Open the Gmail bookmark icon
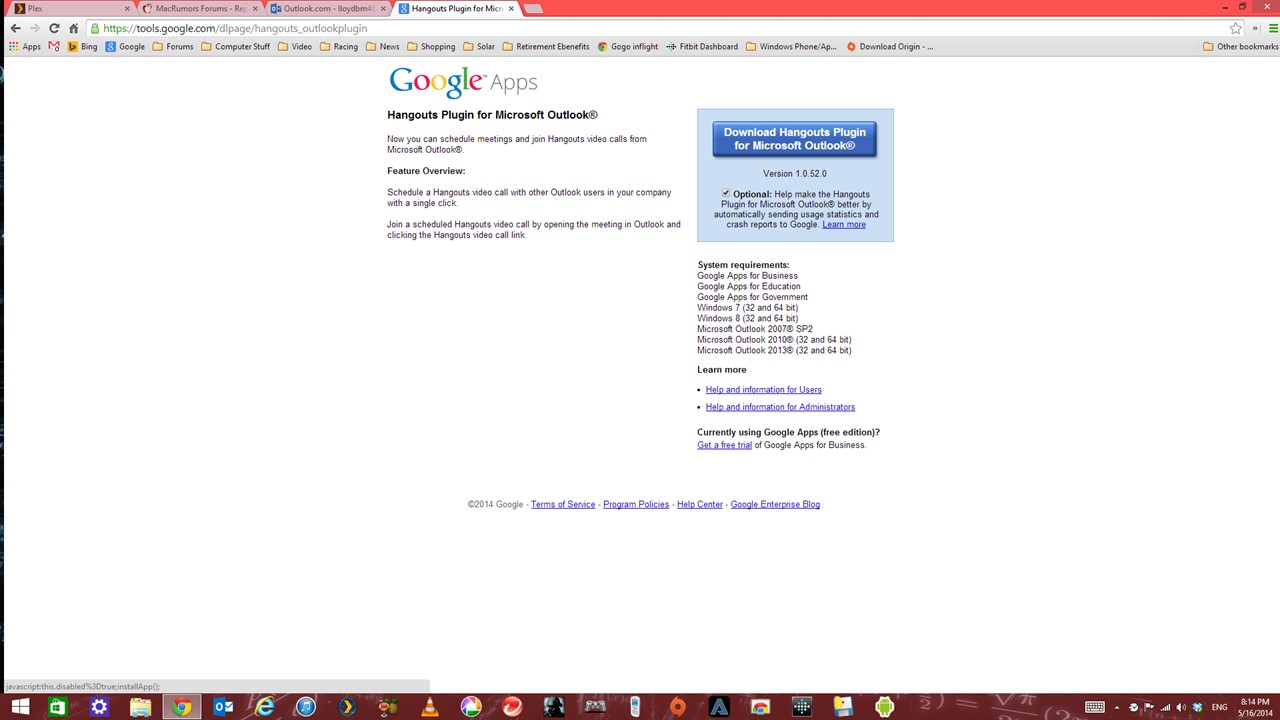1280x720 pixels. tap(54, 46)
